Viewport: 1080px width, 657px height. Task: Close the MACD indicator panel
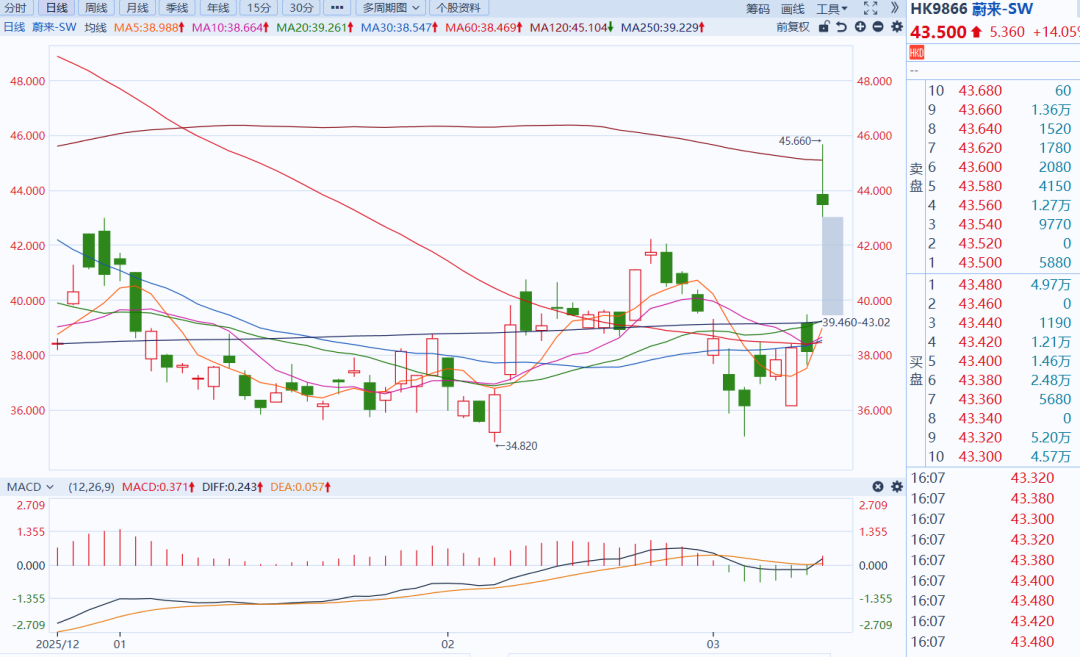tap(878, 487)
